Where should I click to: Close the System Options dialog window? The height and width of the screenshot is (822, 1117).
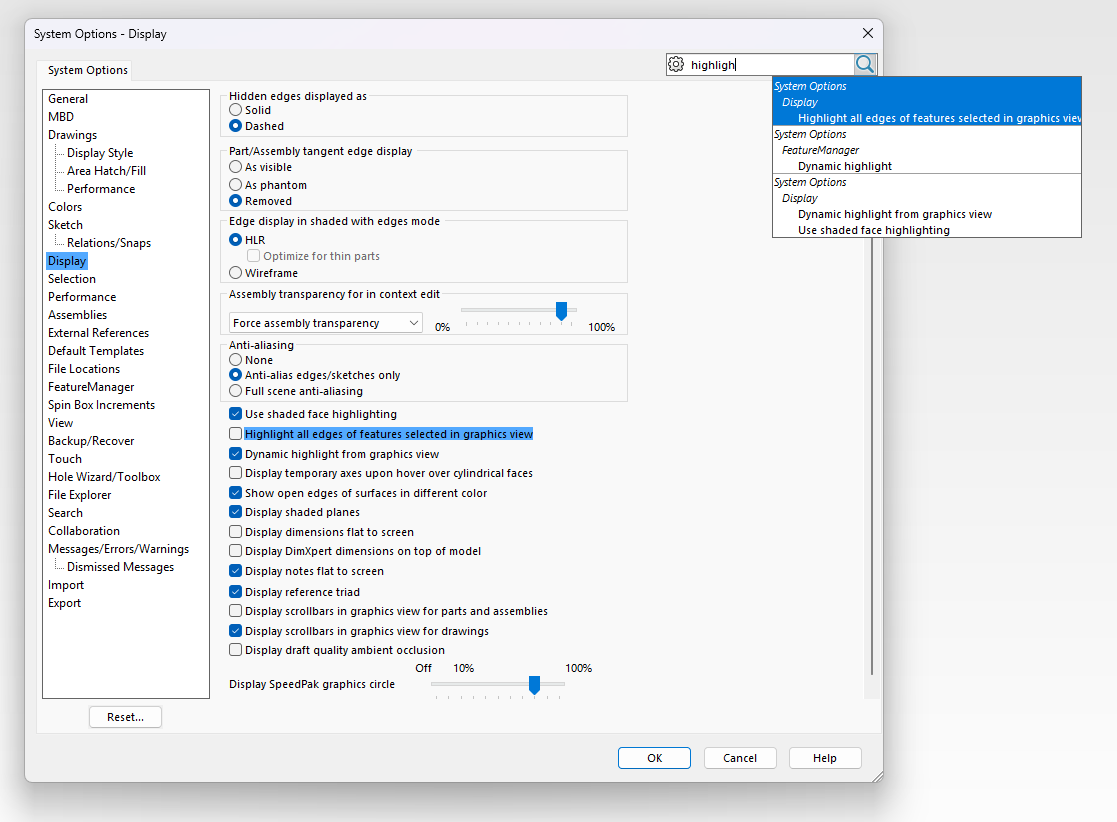(x=866, y=33)
